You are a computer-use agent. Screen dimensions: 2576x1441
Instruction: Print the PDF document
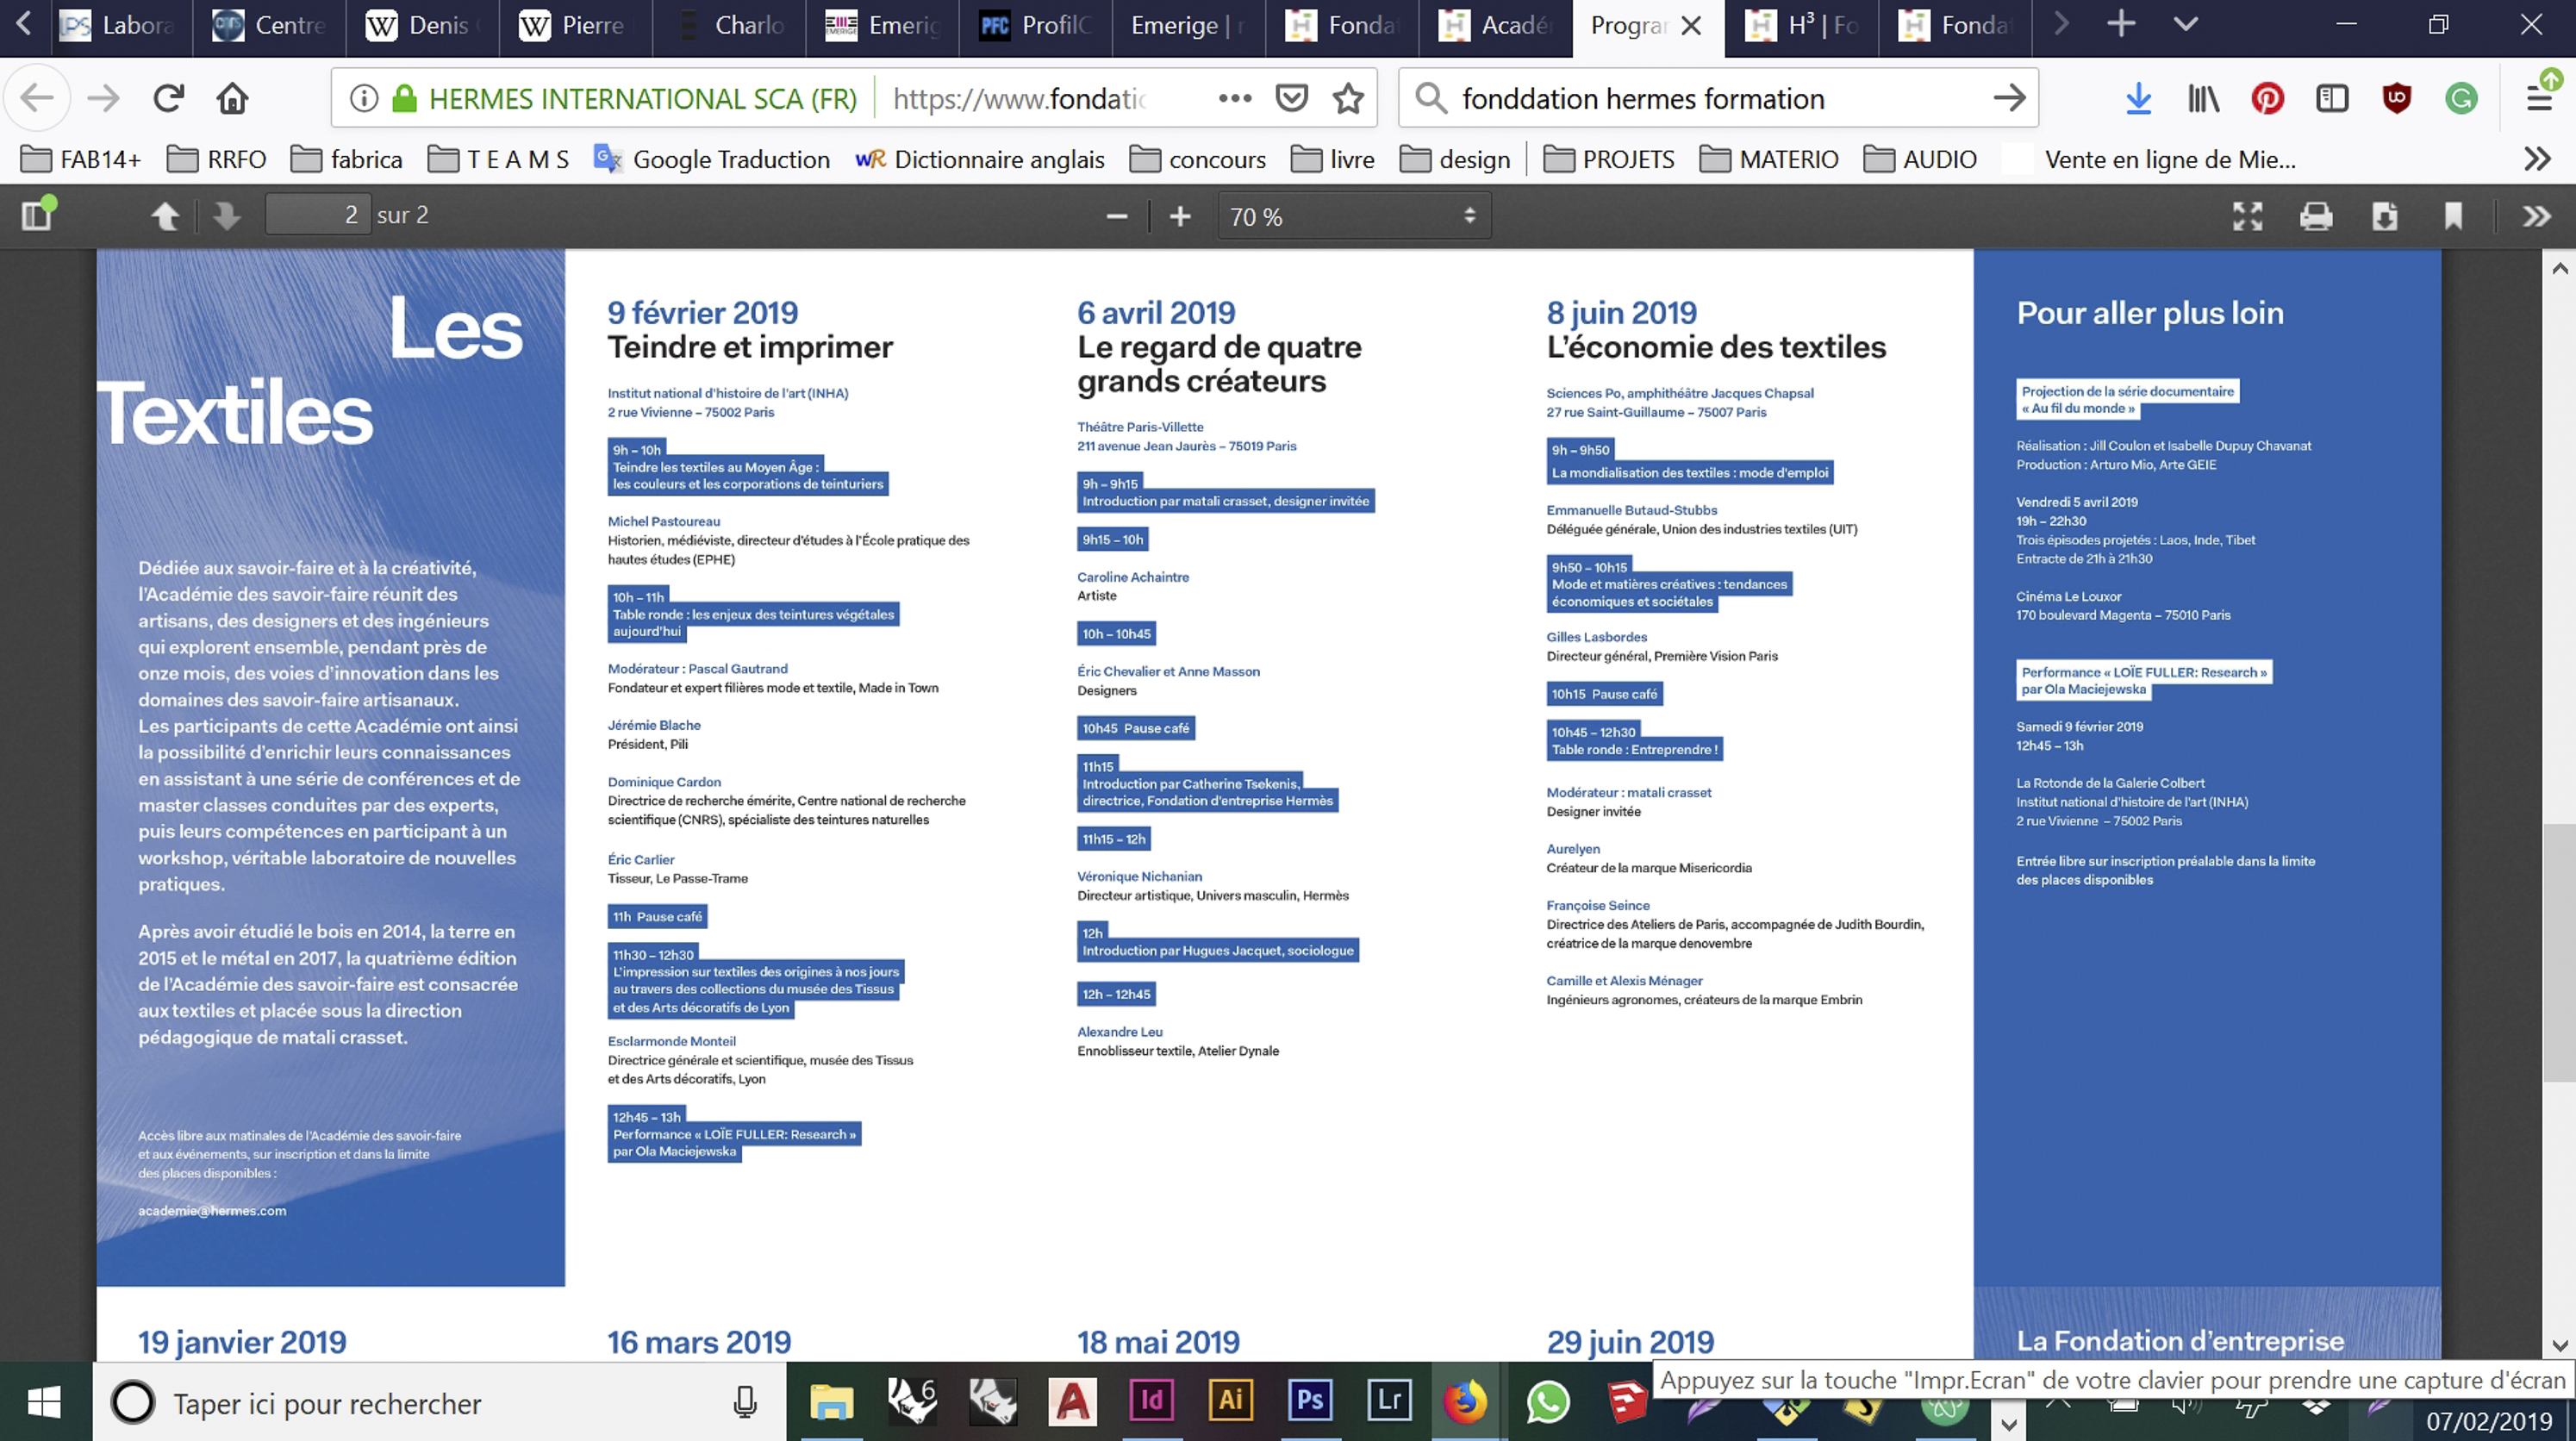pos(2316,216)
